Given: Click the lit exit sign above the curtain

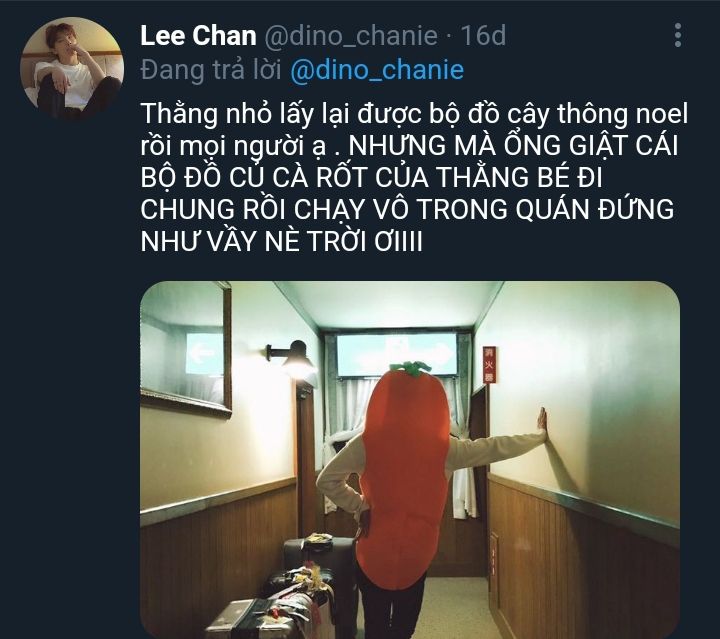Looking at the screenshot, I should (397, 354).
